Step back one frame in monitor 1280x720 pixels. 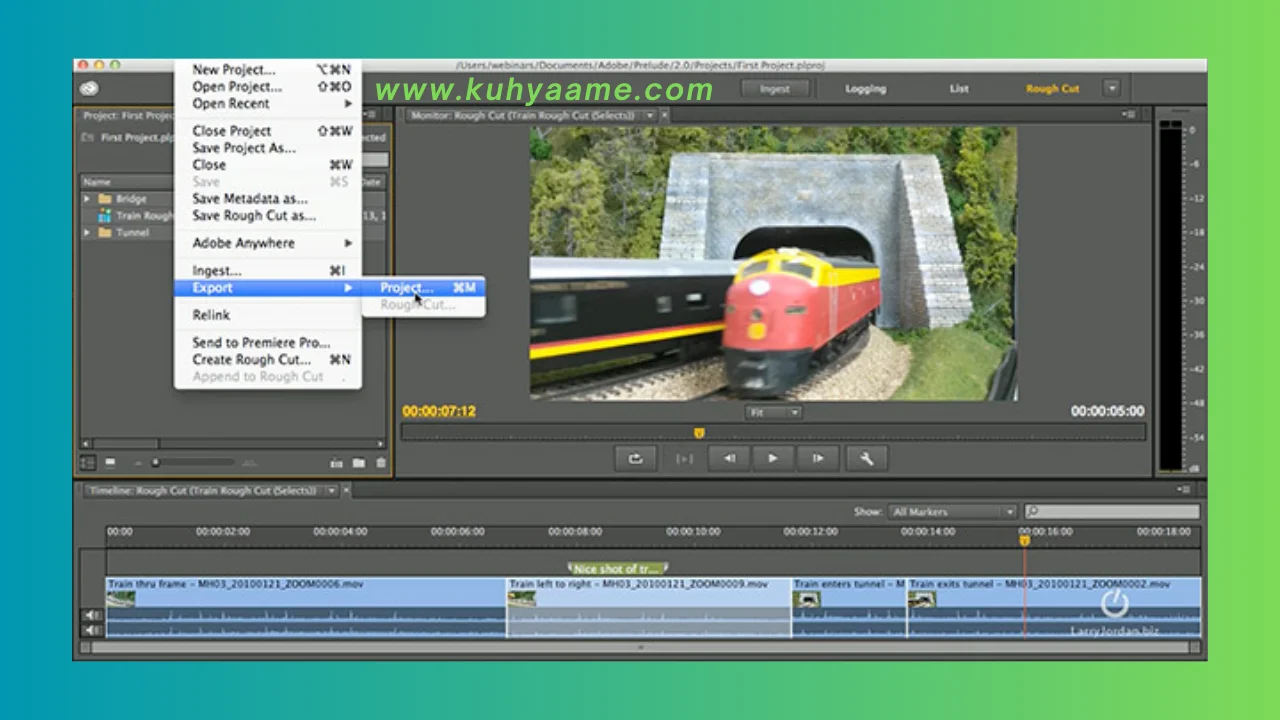point(729,459)
